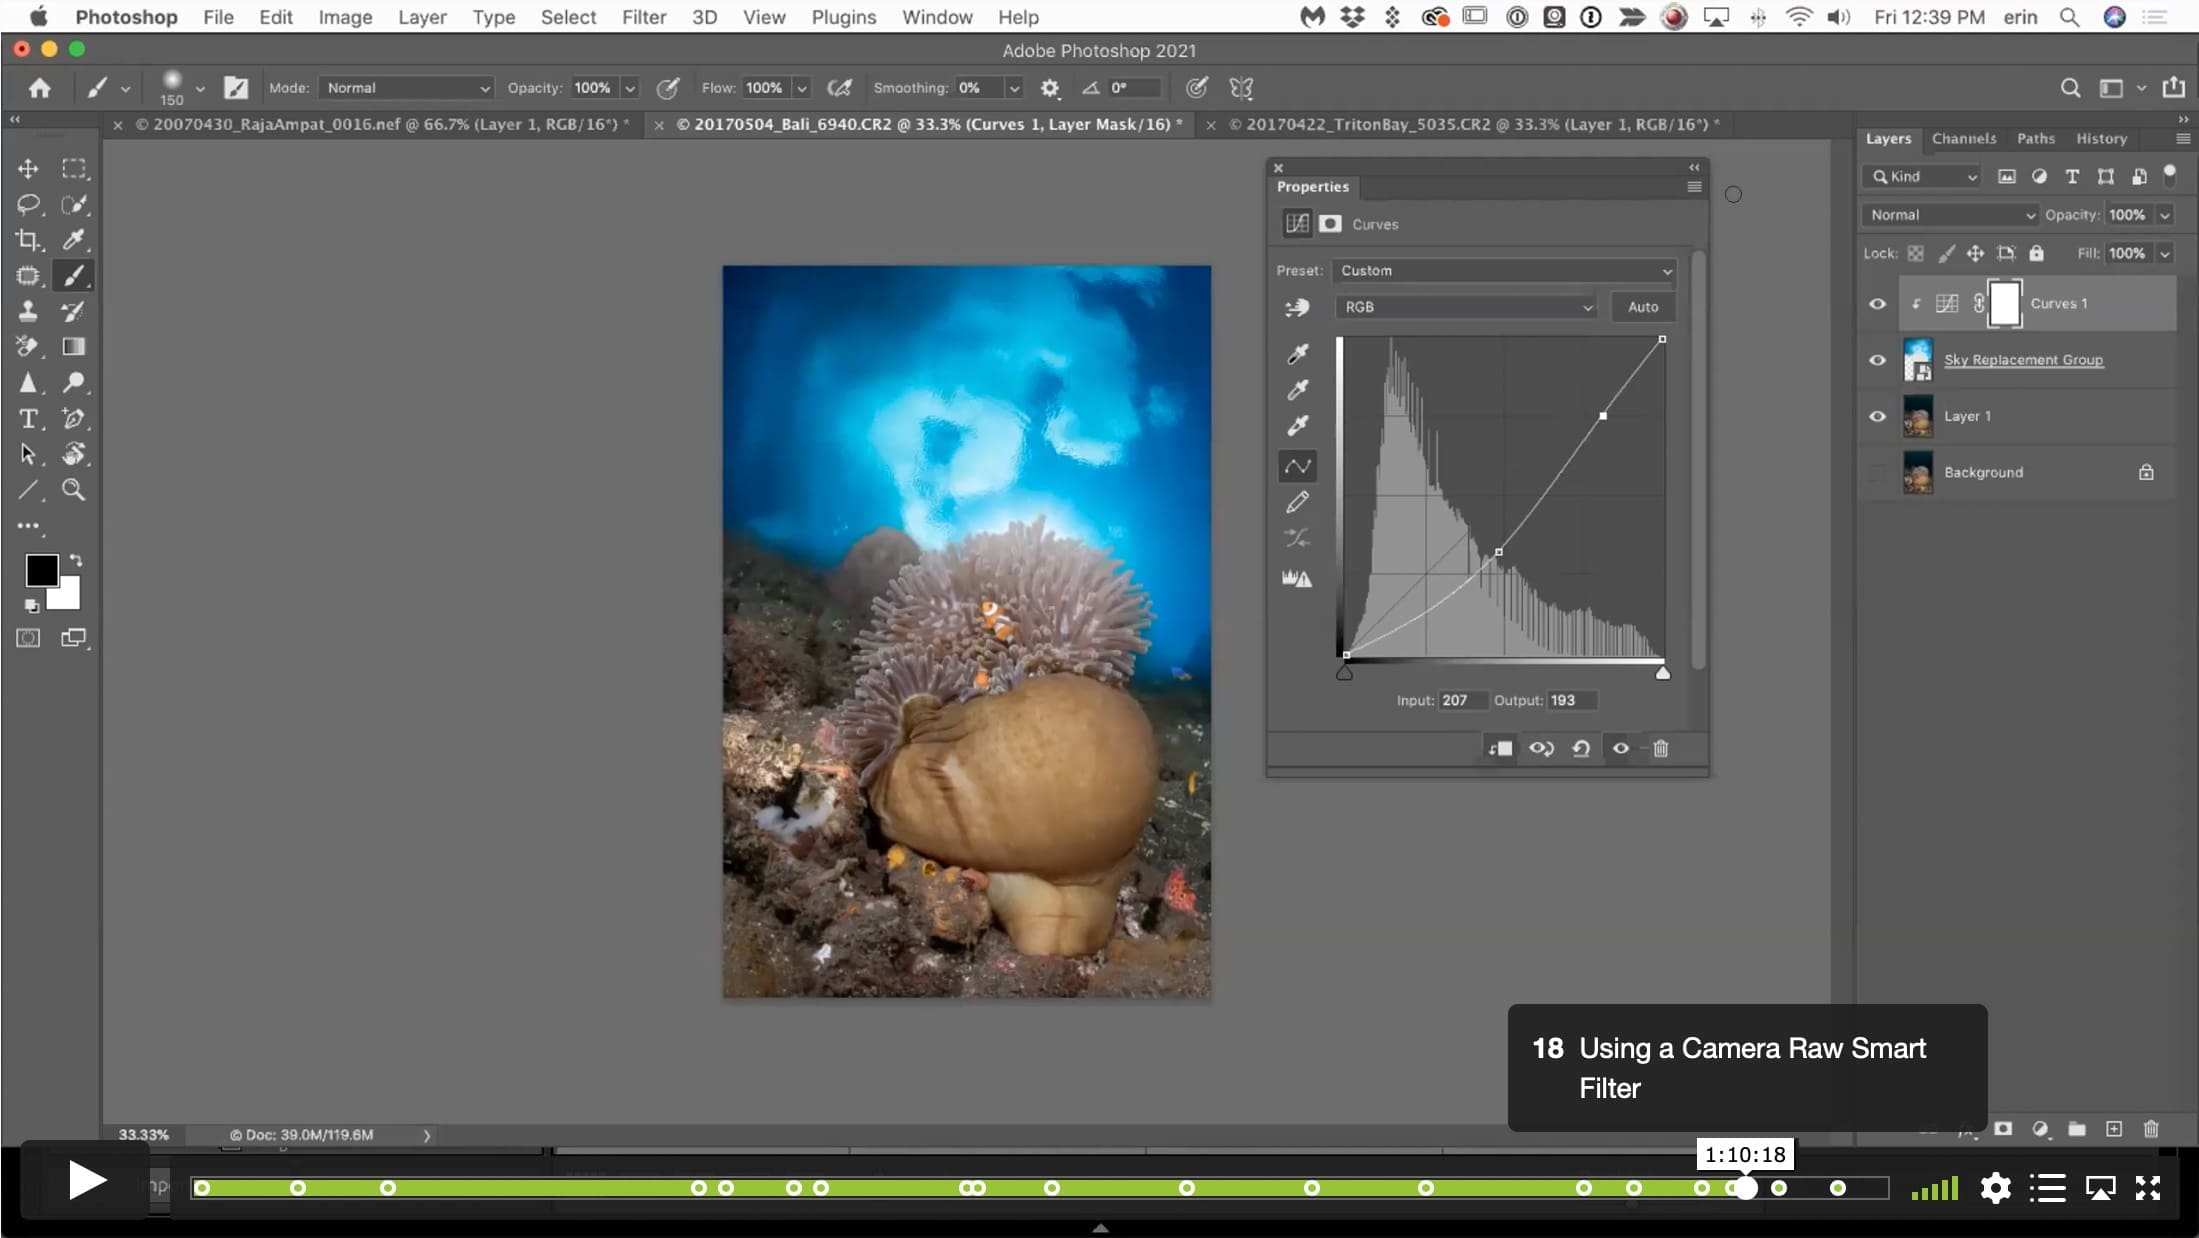Switch to the Channels tab

[1963, 139]
